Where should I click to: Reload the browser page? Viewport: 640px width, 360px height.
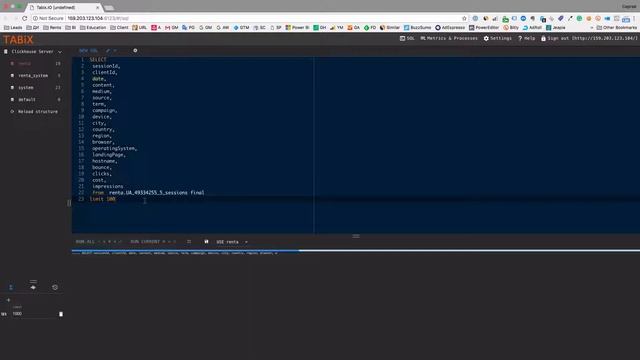click(24, 18)
